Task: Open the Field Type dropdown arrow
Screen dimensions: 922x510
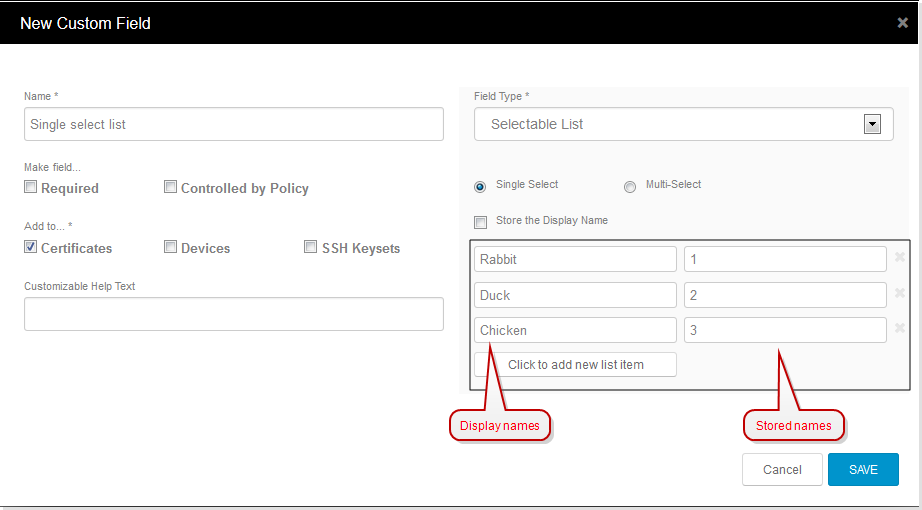Action: 871,124
